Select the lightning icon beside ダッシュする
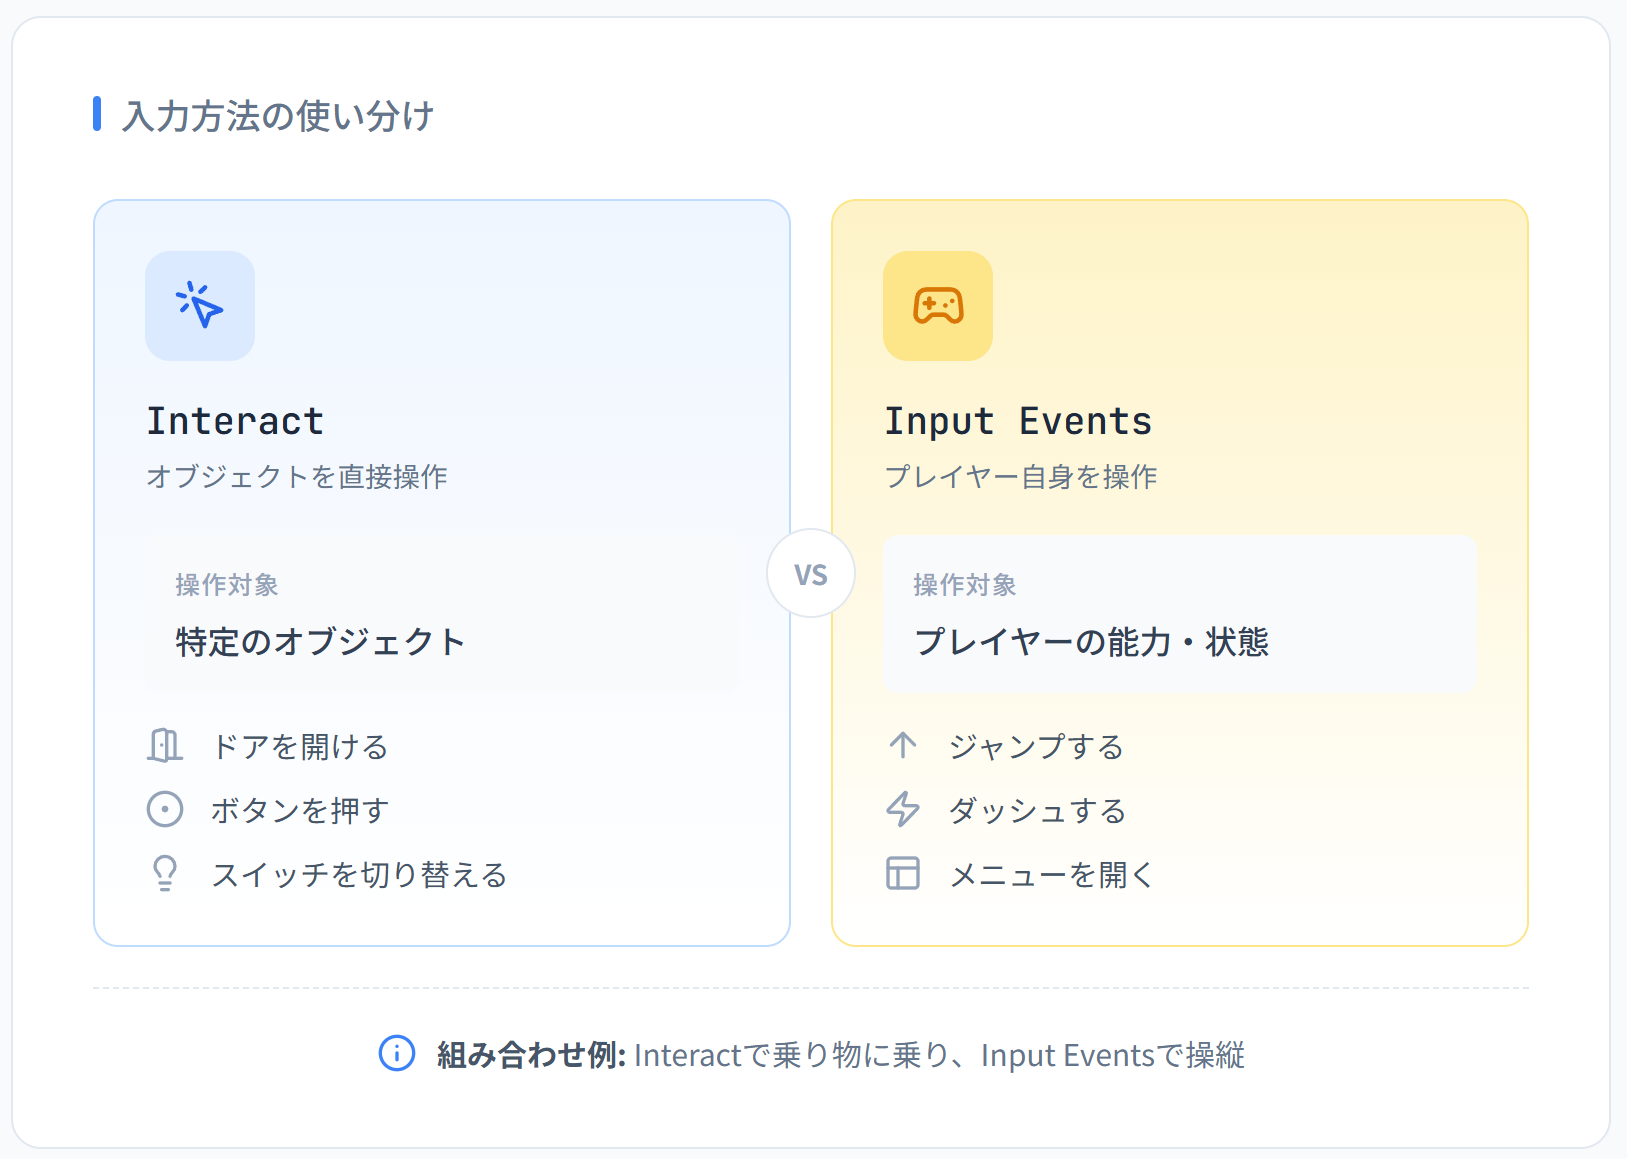1627x1159 pixels. pyautogui.click(x=903, y=809)
